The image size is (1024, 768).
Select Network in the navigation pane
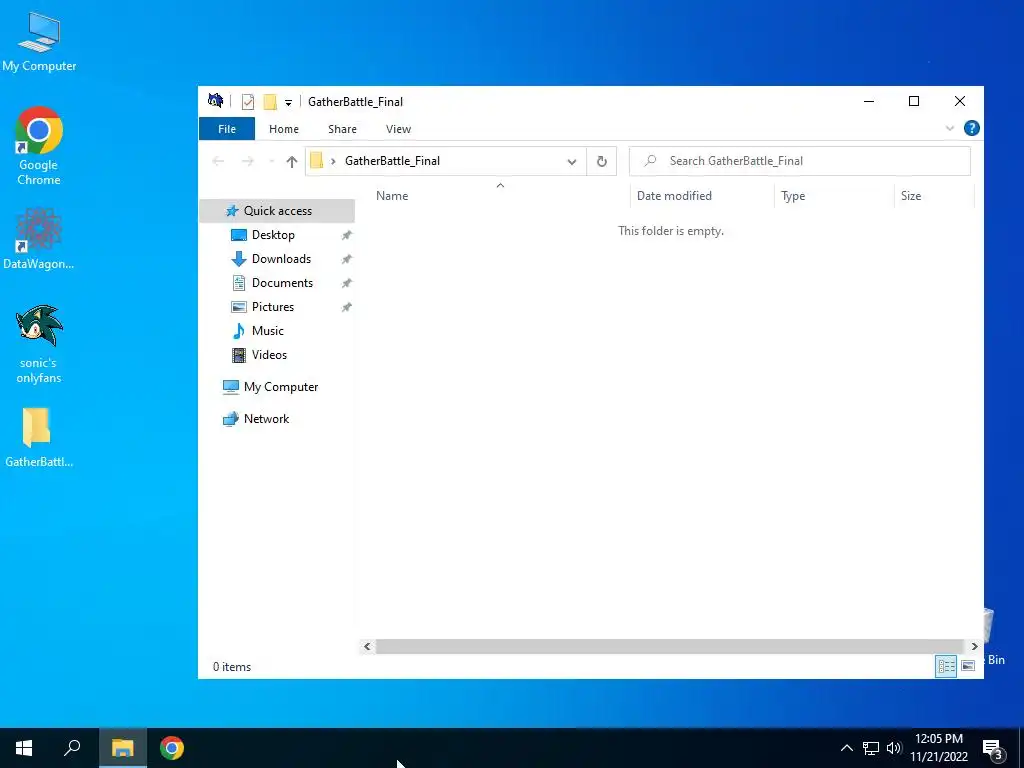266,419
